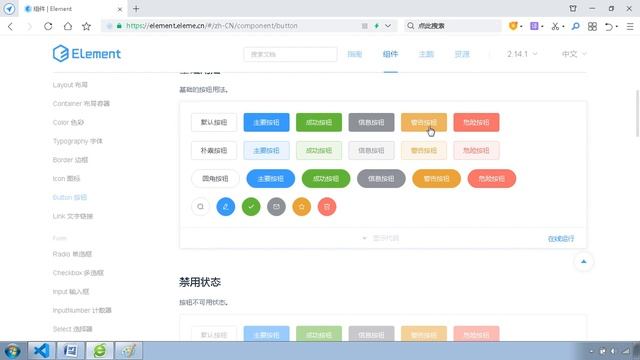Click the browser search box

pyautogui.click(x=452, y=26)
